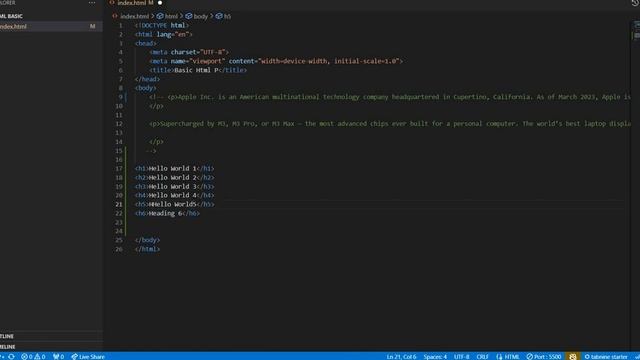Click html element in breadcrumb
Viewport: 640px width, 360px height.
point(171,16)
